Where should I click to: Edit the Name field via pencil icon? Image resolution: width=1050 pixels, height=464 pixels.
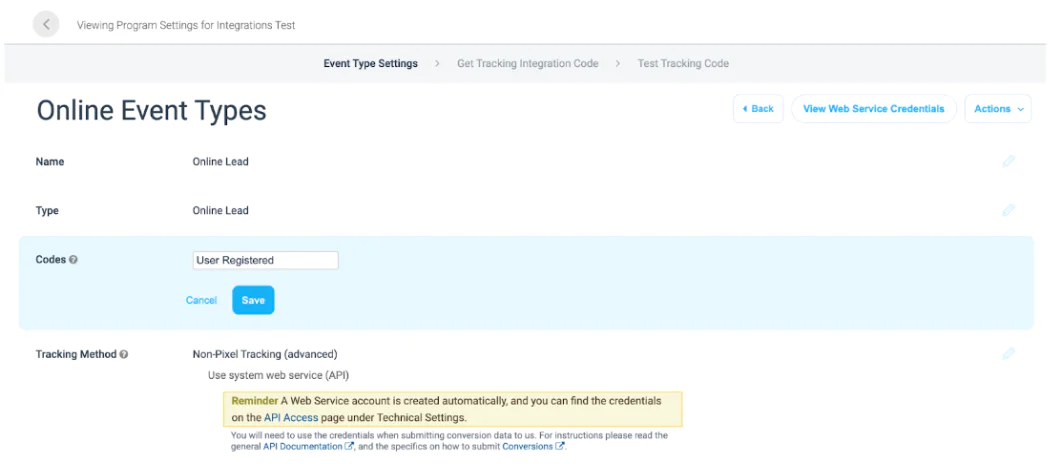coord(1008,161)
